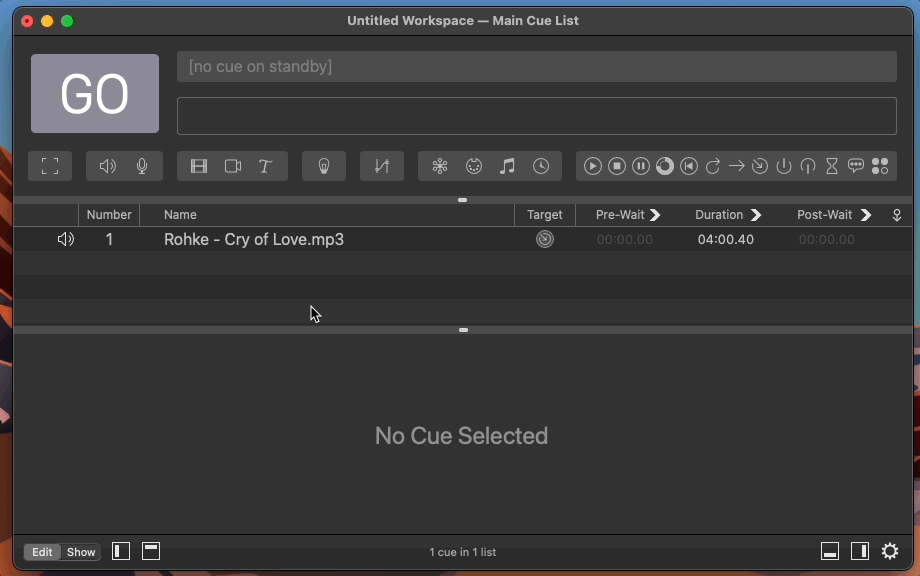Add an Audio cue from toolbar

[107, 166]
